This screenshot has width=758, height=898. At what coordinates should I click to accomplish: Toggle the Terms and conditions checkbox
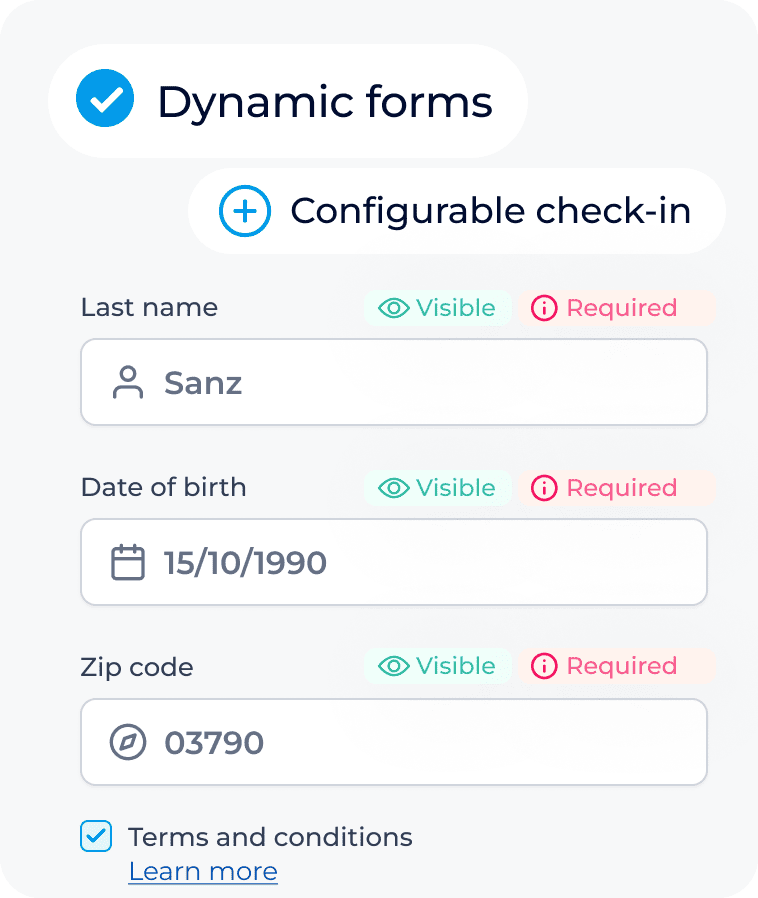pos(96,836)
